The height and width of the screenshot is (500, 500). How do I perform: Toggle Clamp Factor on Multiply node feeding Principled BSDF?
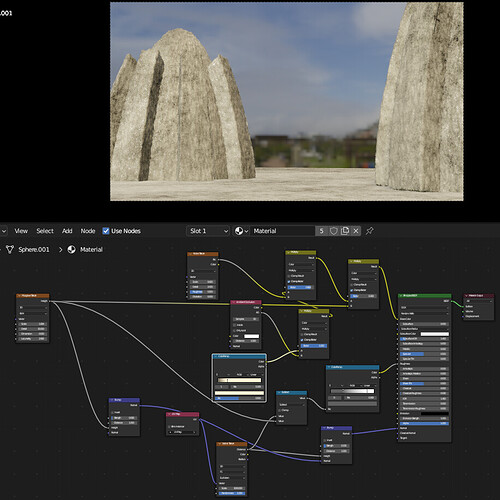352,290
